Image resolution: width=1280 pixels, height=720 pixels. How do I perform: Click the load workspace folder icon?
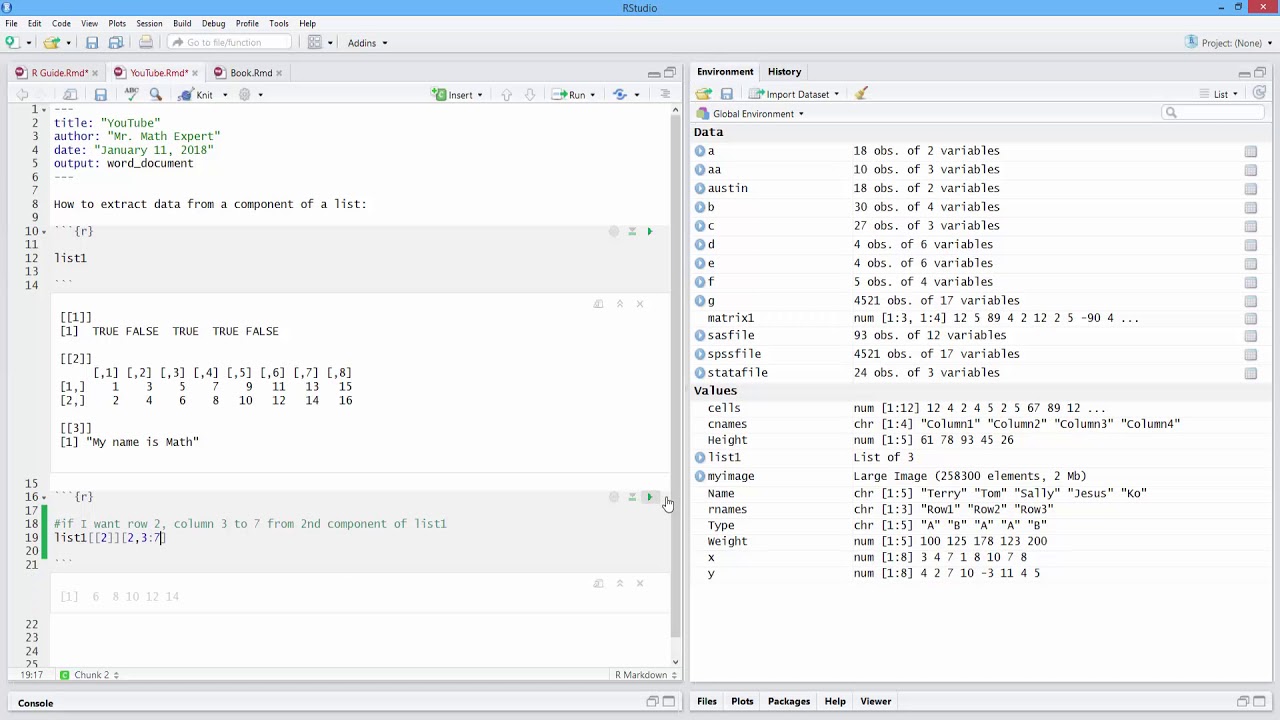coord(704,94)
